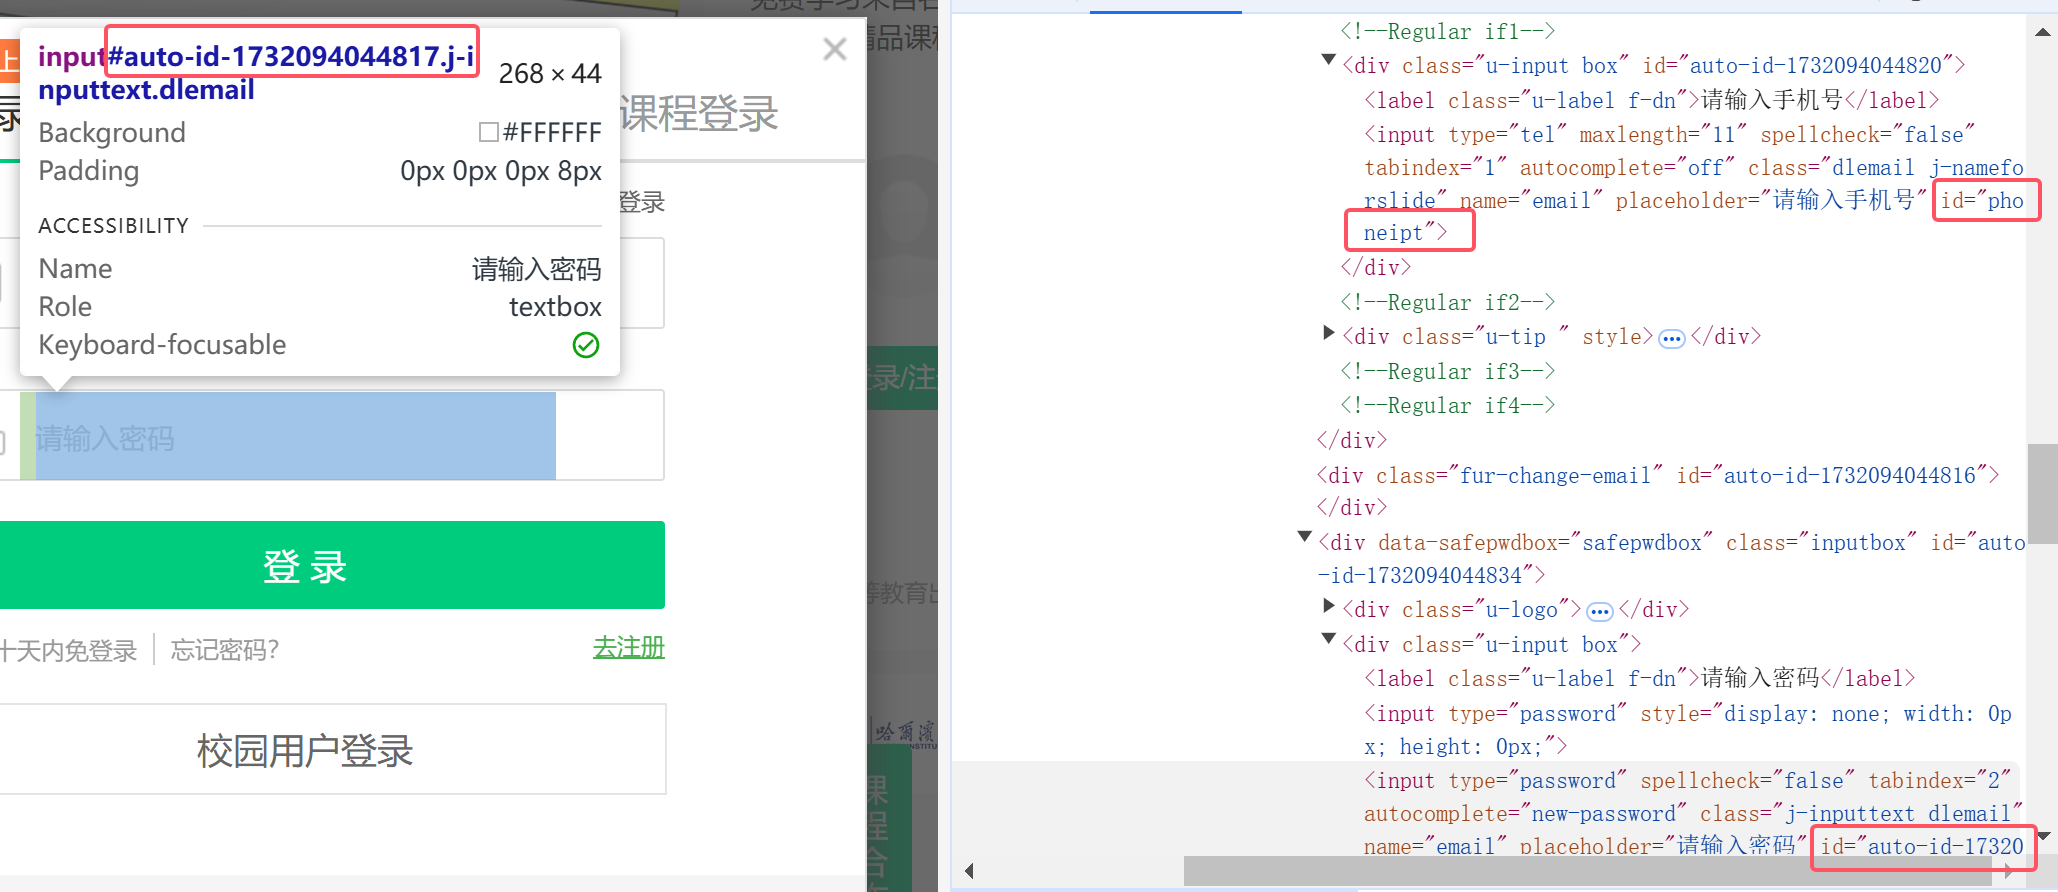Collapse the second u-input box div
The image size is (2058, 892).
pyautogui.click(x=1328, y=640)
